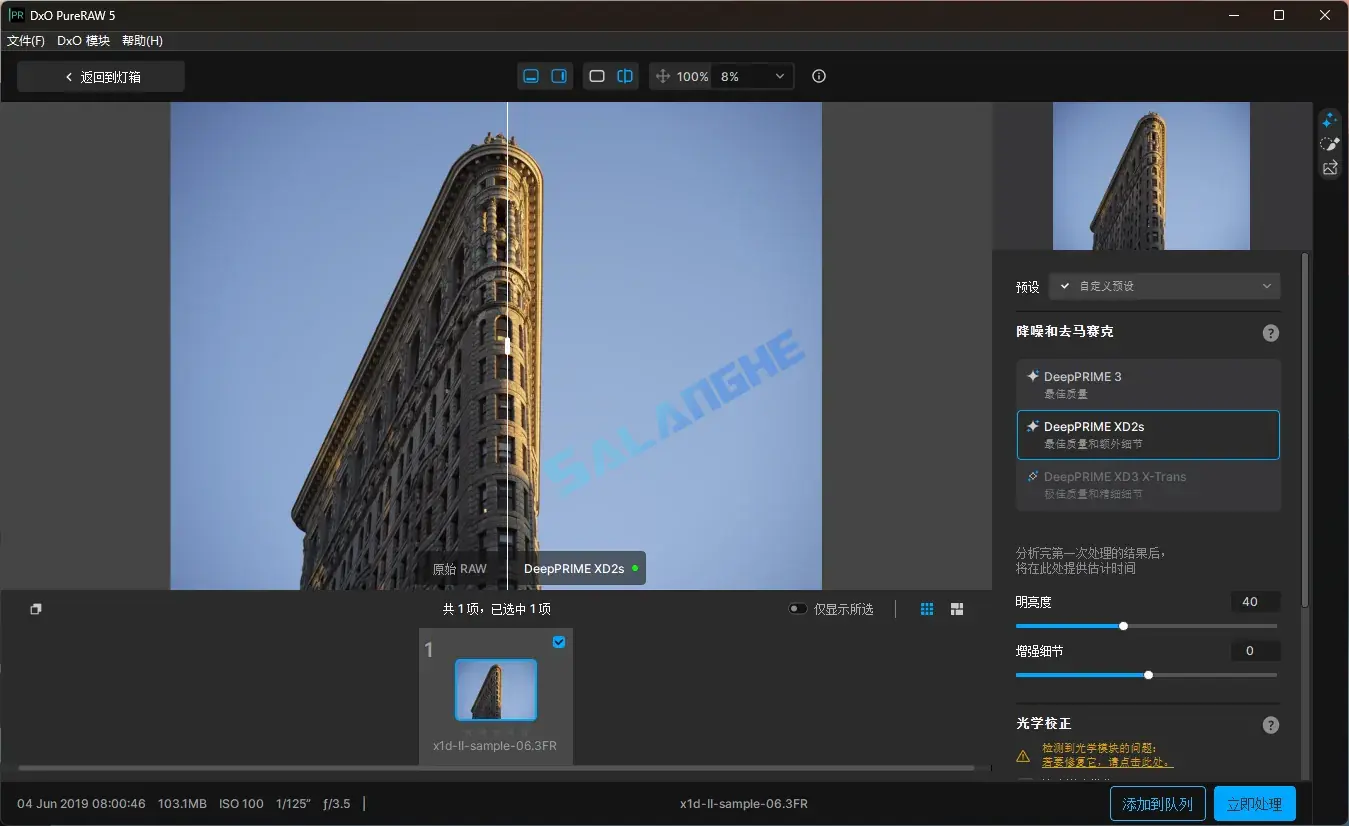
Task: Switch to the small grid view icon
Action: [x=926, y=608]
